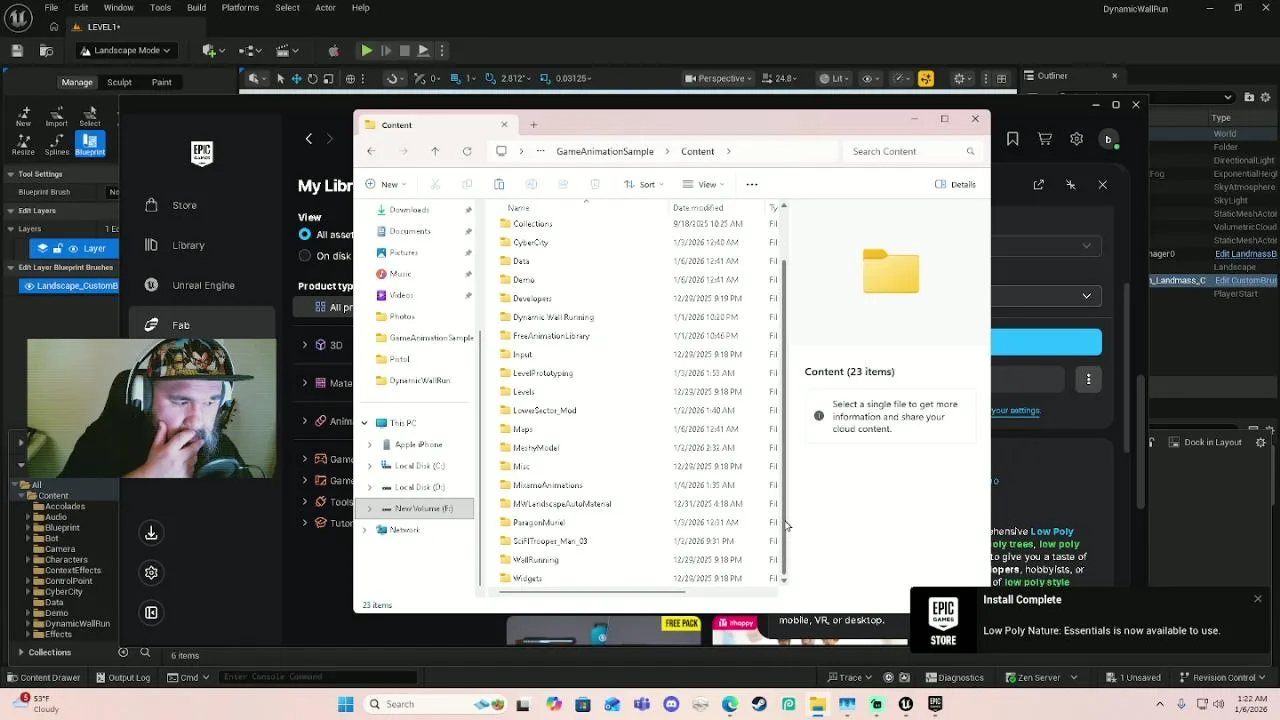
Task: Select the Landscape Splines tool
Action: click(57, 145)
